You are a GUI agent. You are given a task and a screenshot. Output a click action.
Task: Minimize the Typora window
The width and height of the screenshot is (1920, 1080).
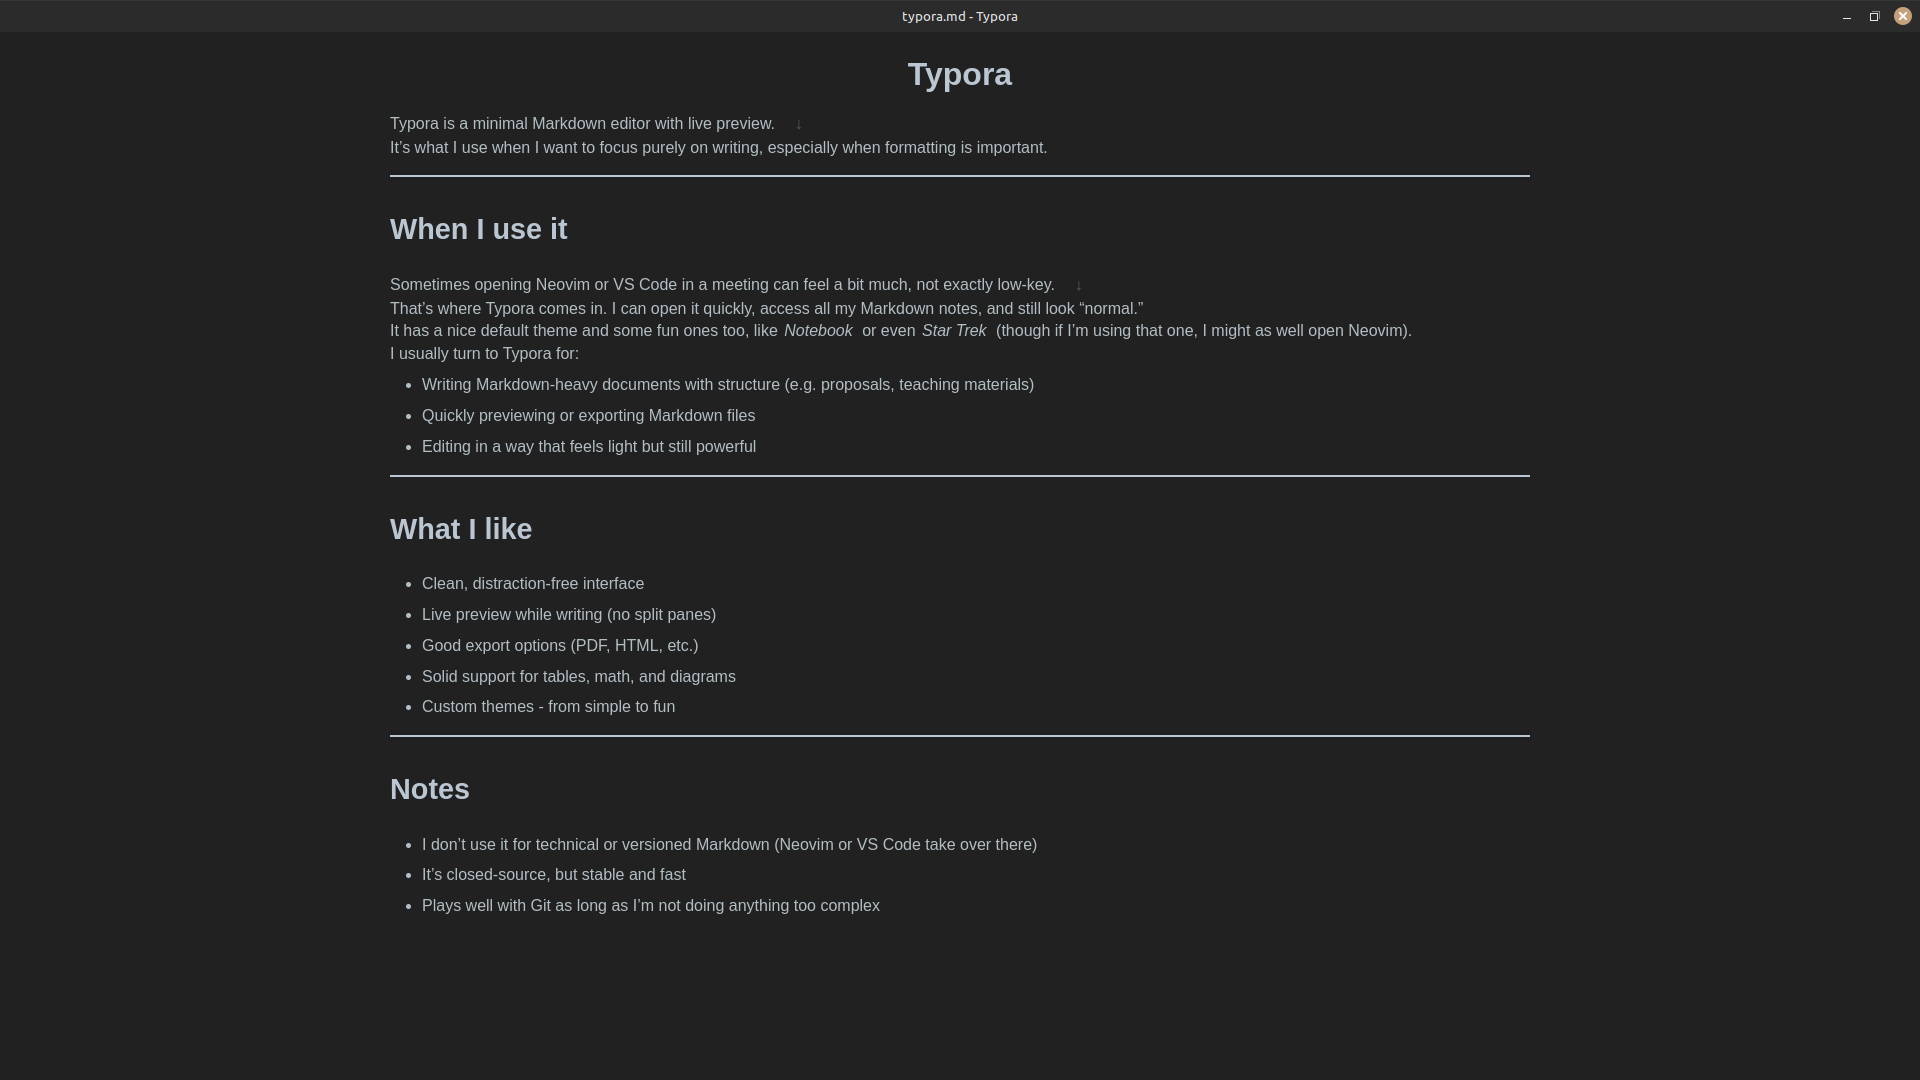1846,17
